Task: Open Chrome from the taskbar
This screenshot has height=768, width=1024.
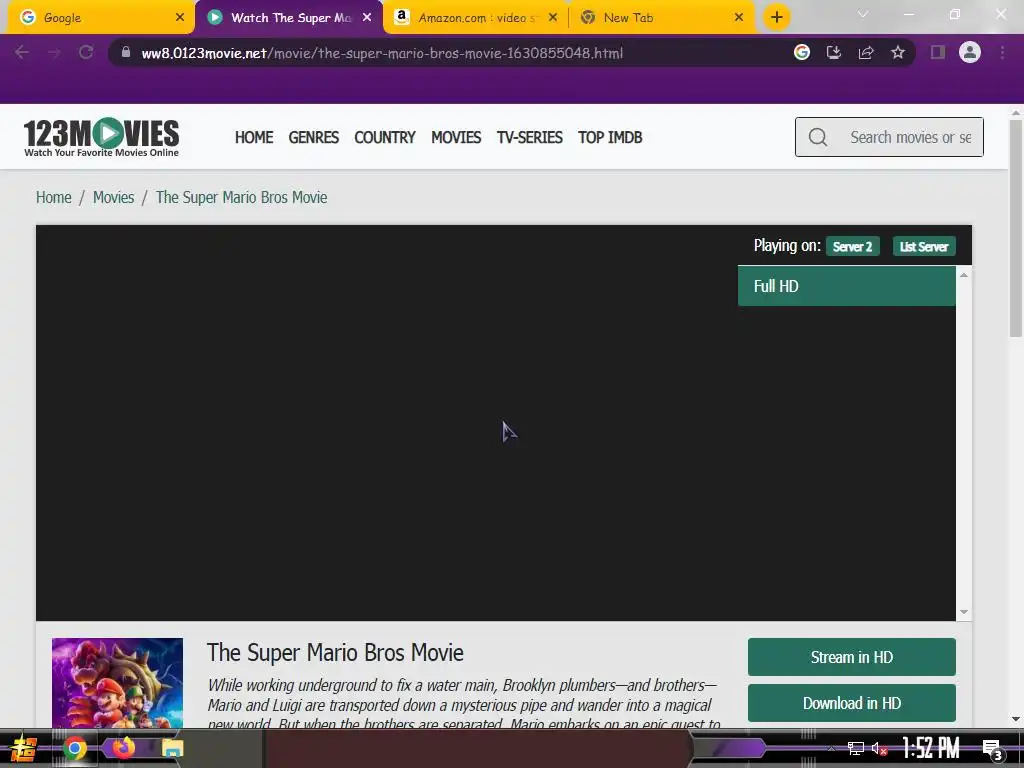Action: coord(74,748)
